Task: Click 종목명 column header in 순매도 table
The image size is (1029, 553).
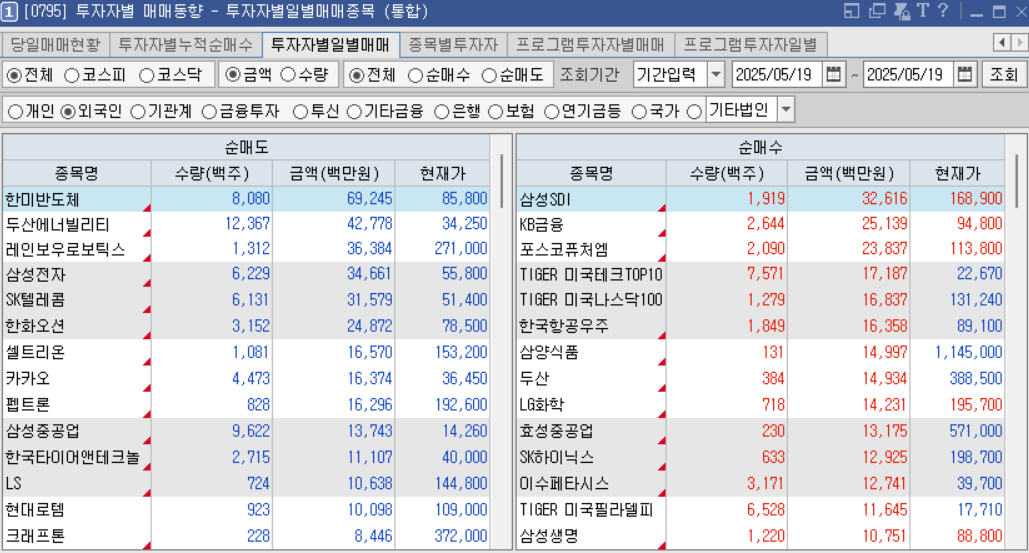Action: [x=77, y=173]
